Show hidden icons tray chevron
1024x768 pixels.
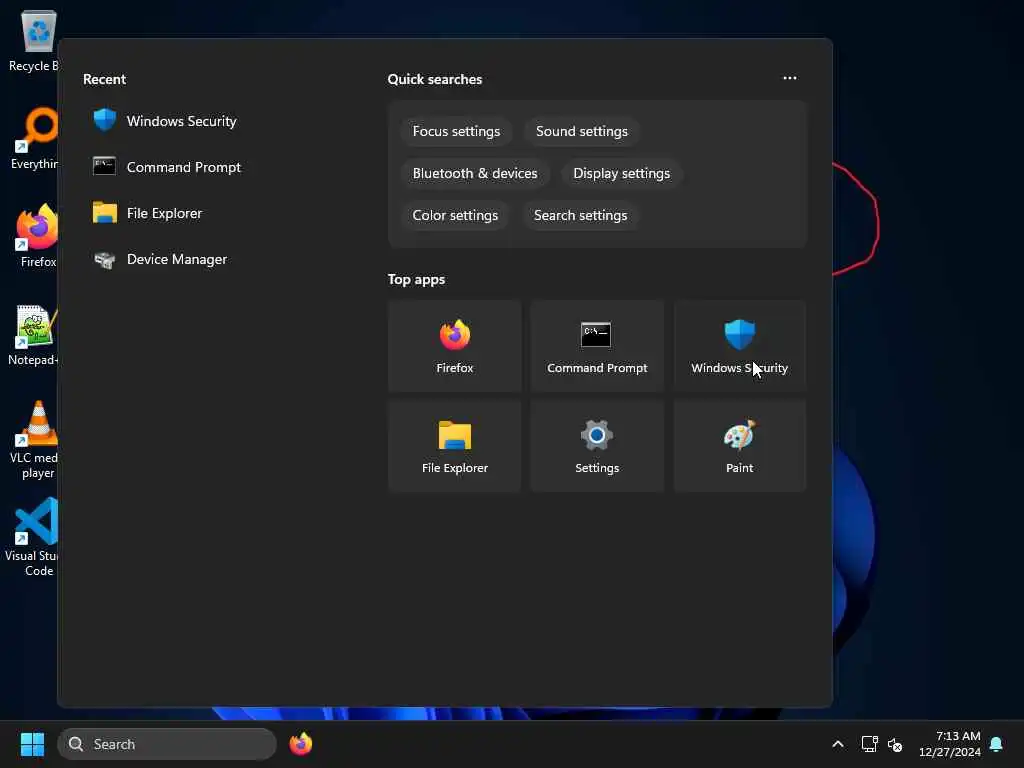pyautogui.click(x=838, y=744)
